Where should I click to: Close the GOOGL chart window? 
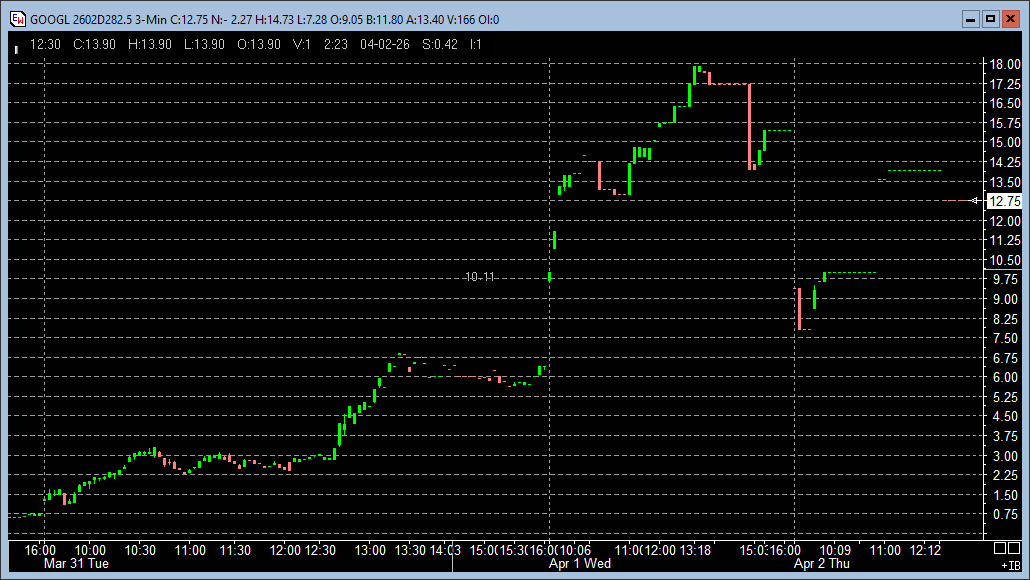(1010, 19)
